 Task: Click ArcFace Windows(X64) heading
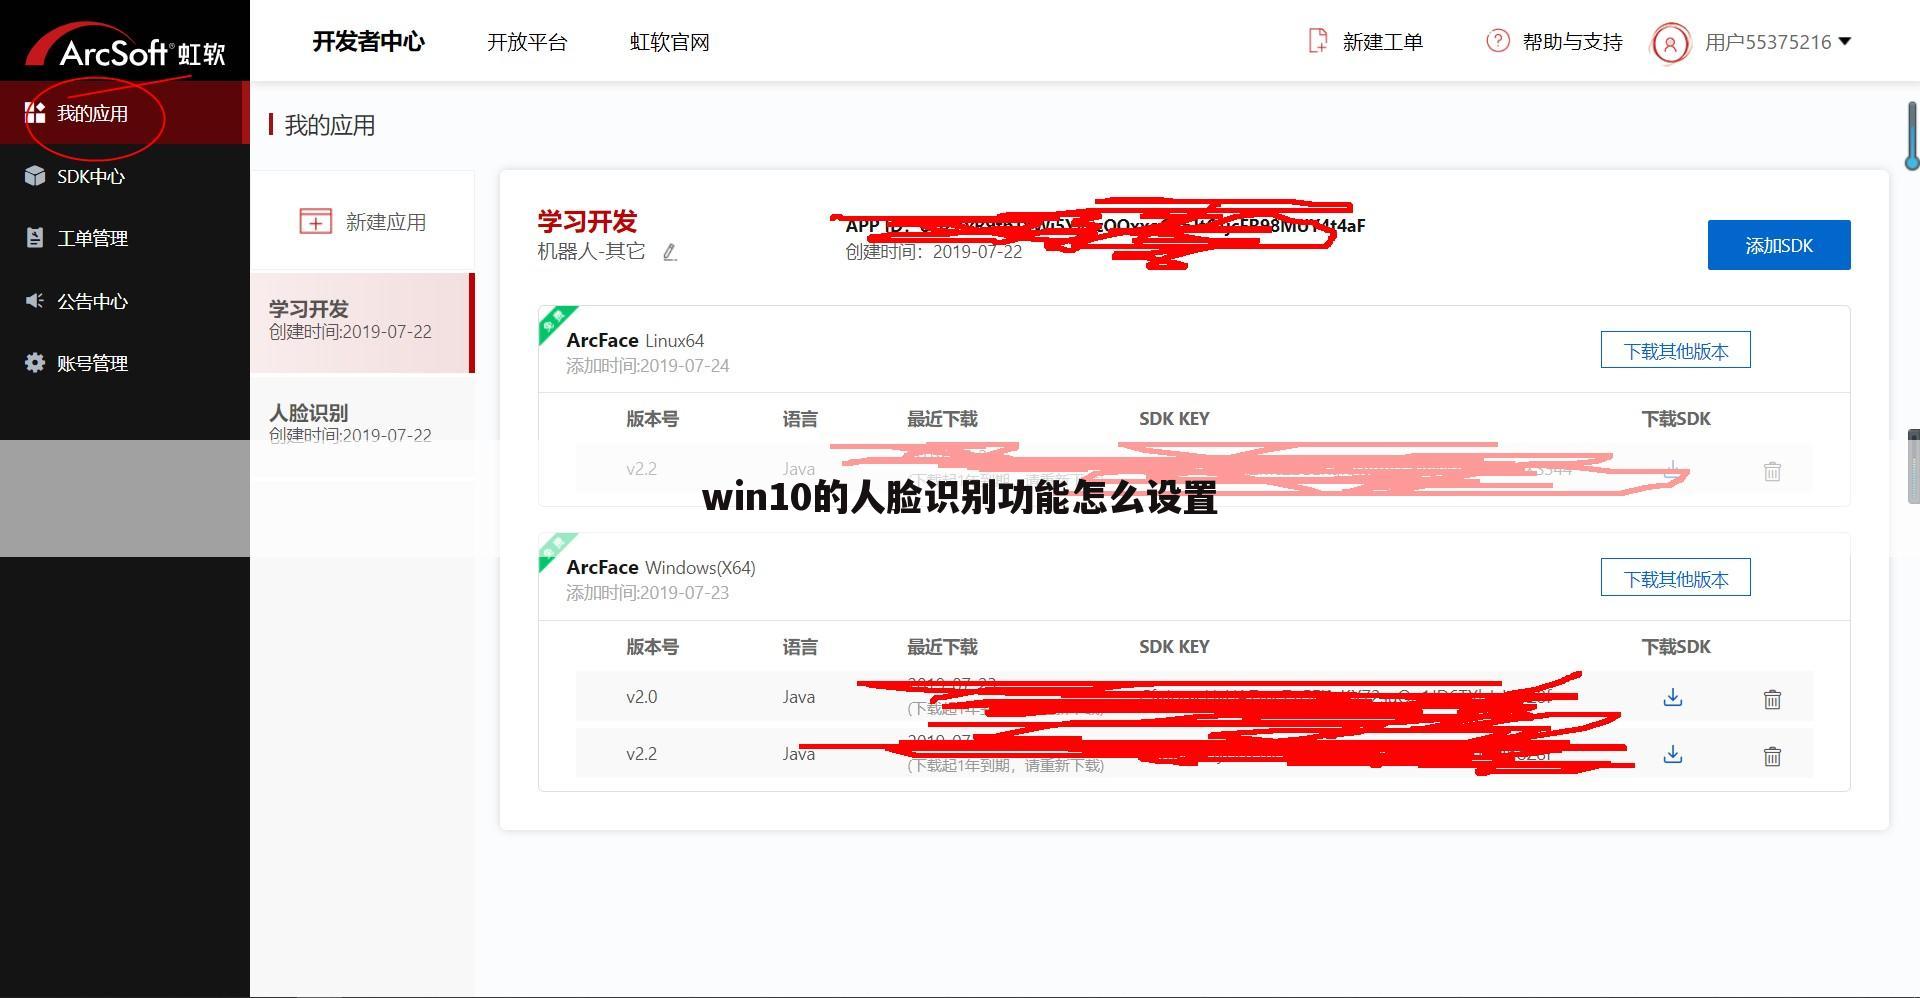[x=661, y=567]
